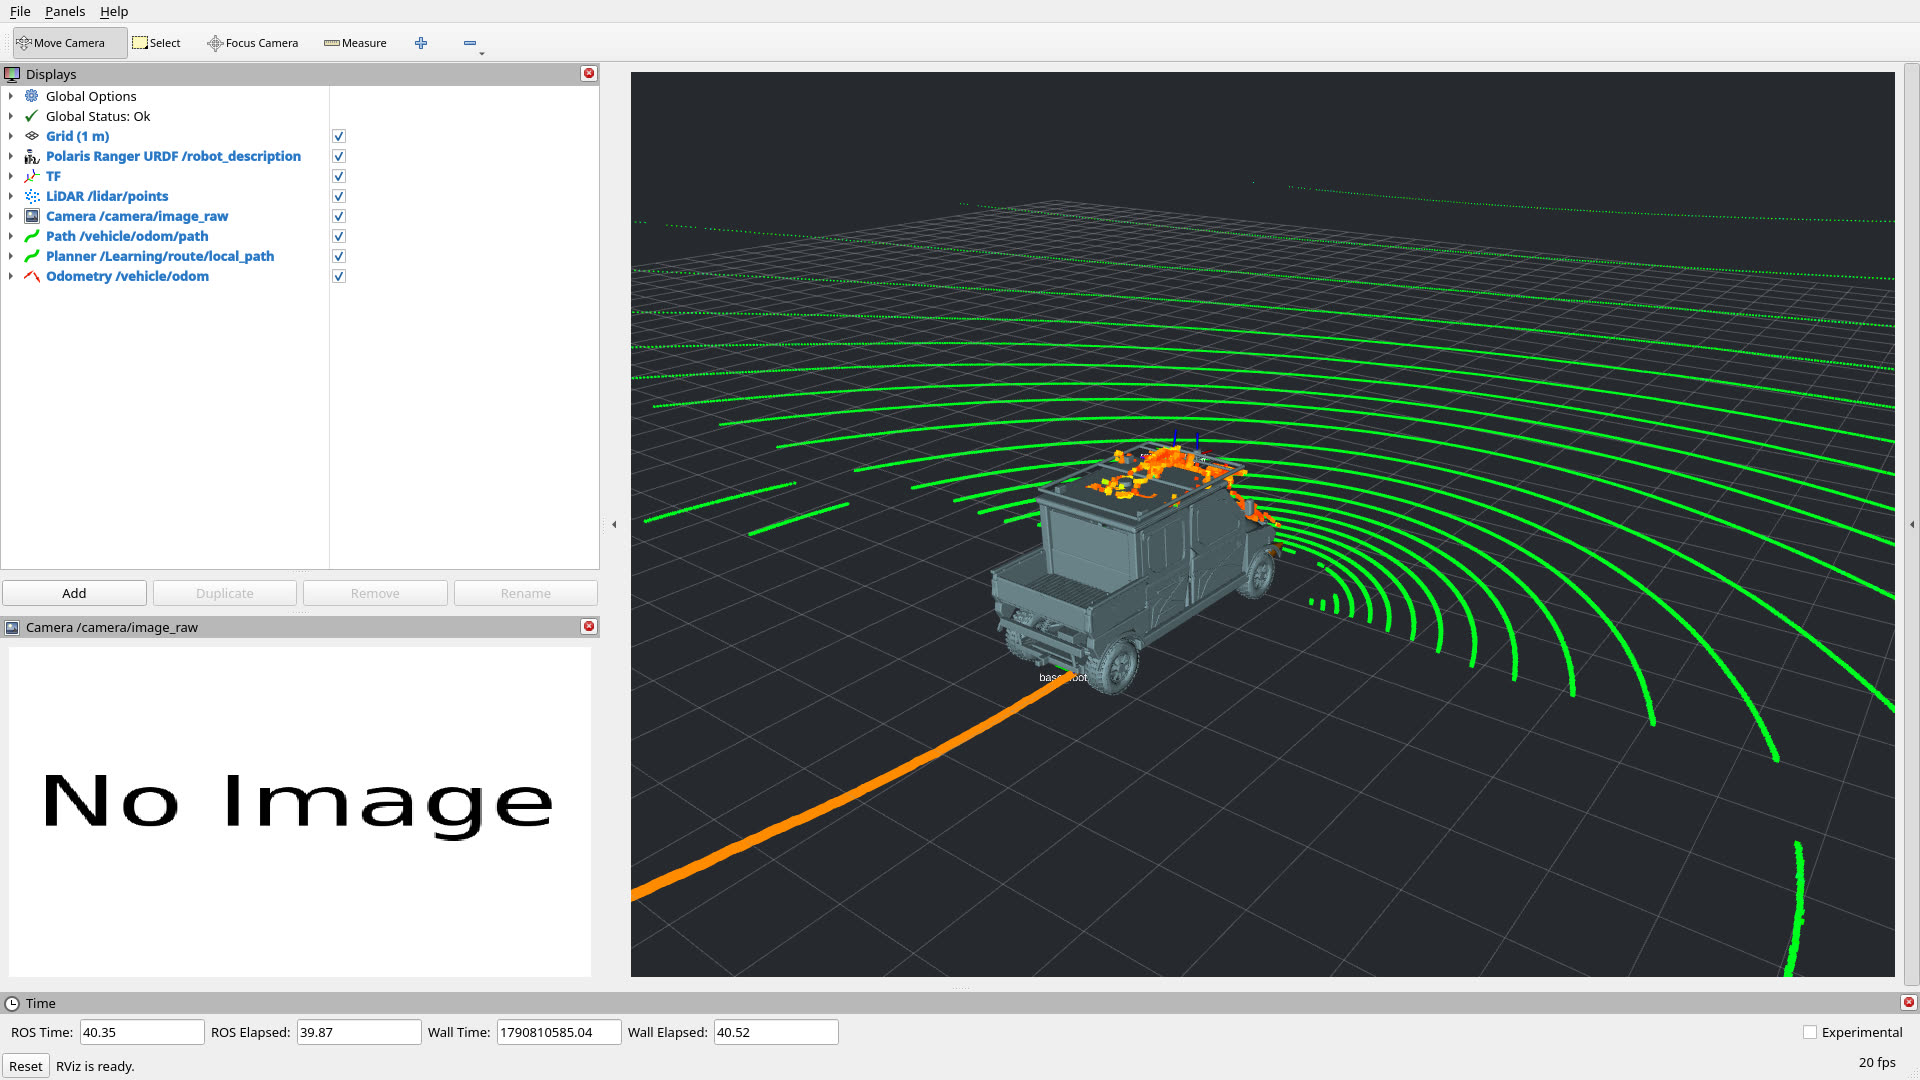The image size is (1920, 1080).
Task: Open the Panels menu
Action: pyautogui.click(x=65, y=11)
